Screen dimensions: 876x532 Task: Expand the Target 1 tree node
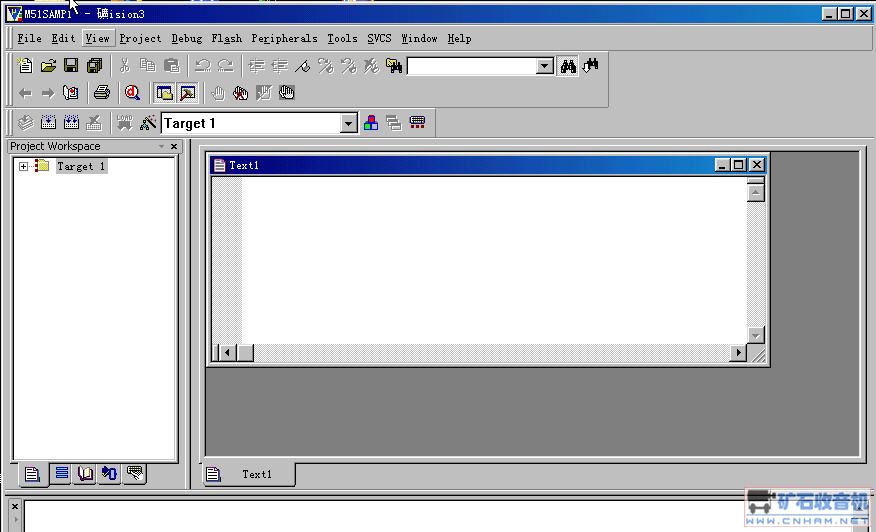click(23, 166)
